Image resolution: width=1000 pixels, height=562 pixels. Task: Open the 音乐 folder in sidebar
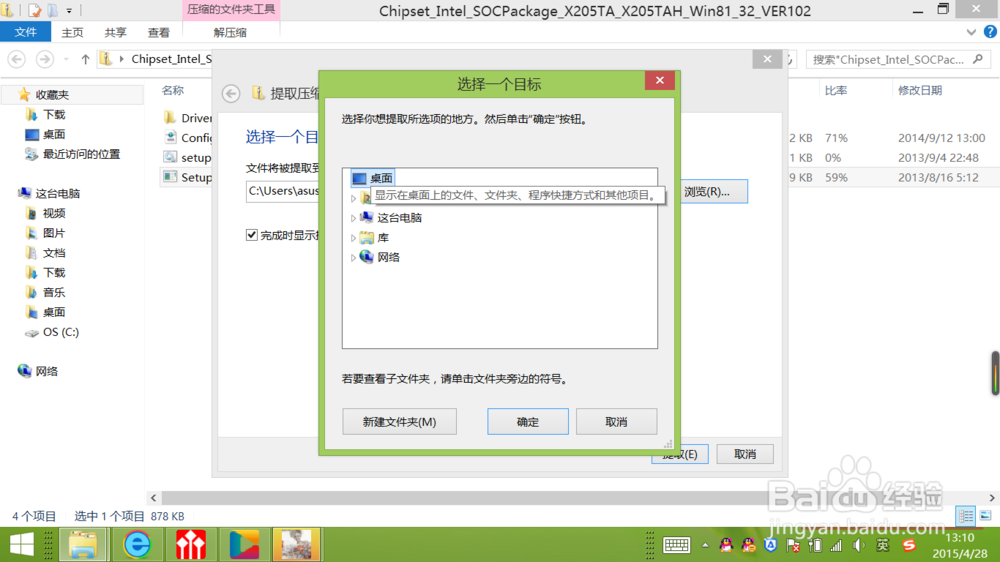54,292
